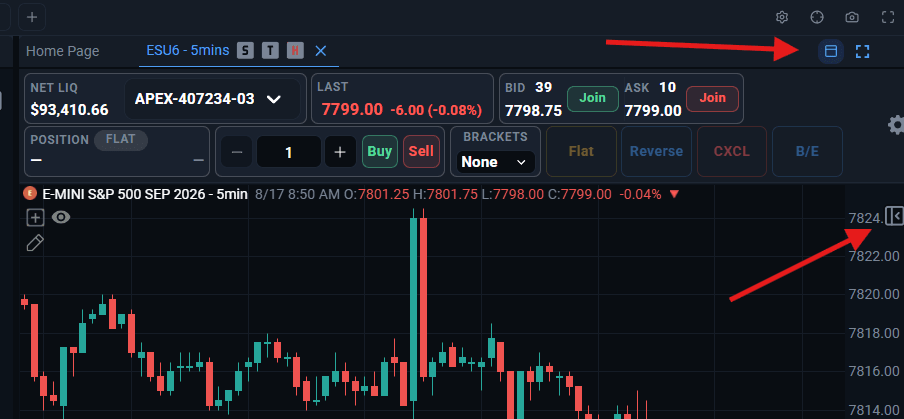
Task: Click the 7820.00 price axis label
Action: 874,295
